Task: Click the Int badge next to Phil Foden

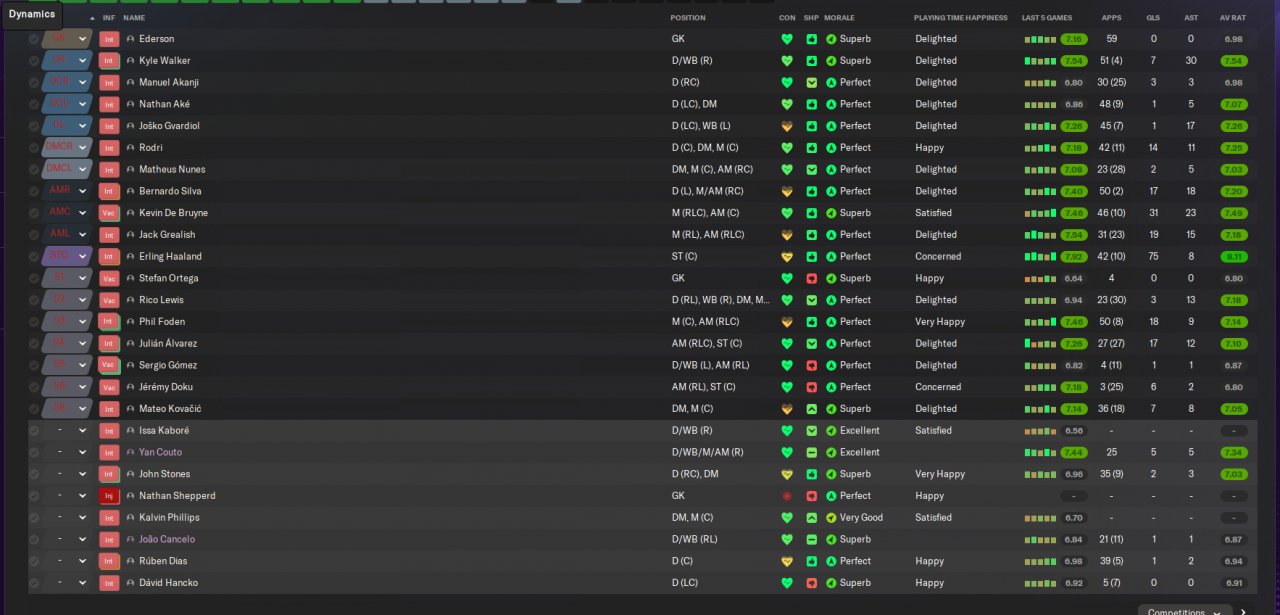Action: 109,322
